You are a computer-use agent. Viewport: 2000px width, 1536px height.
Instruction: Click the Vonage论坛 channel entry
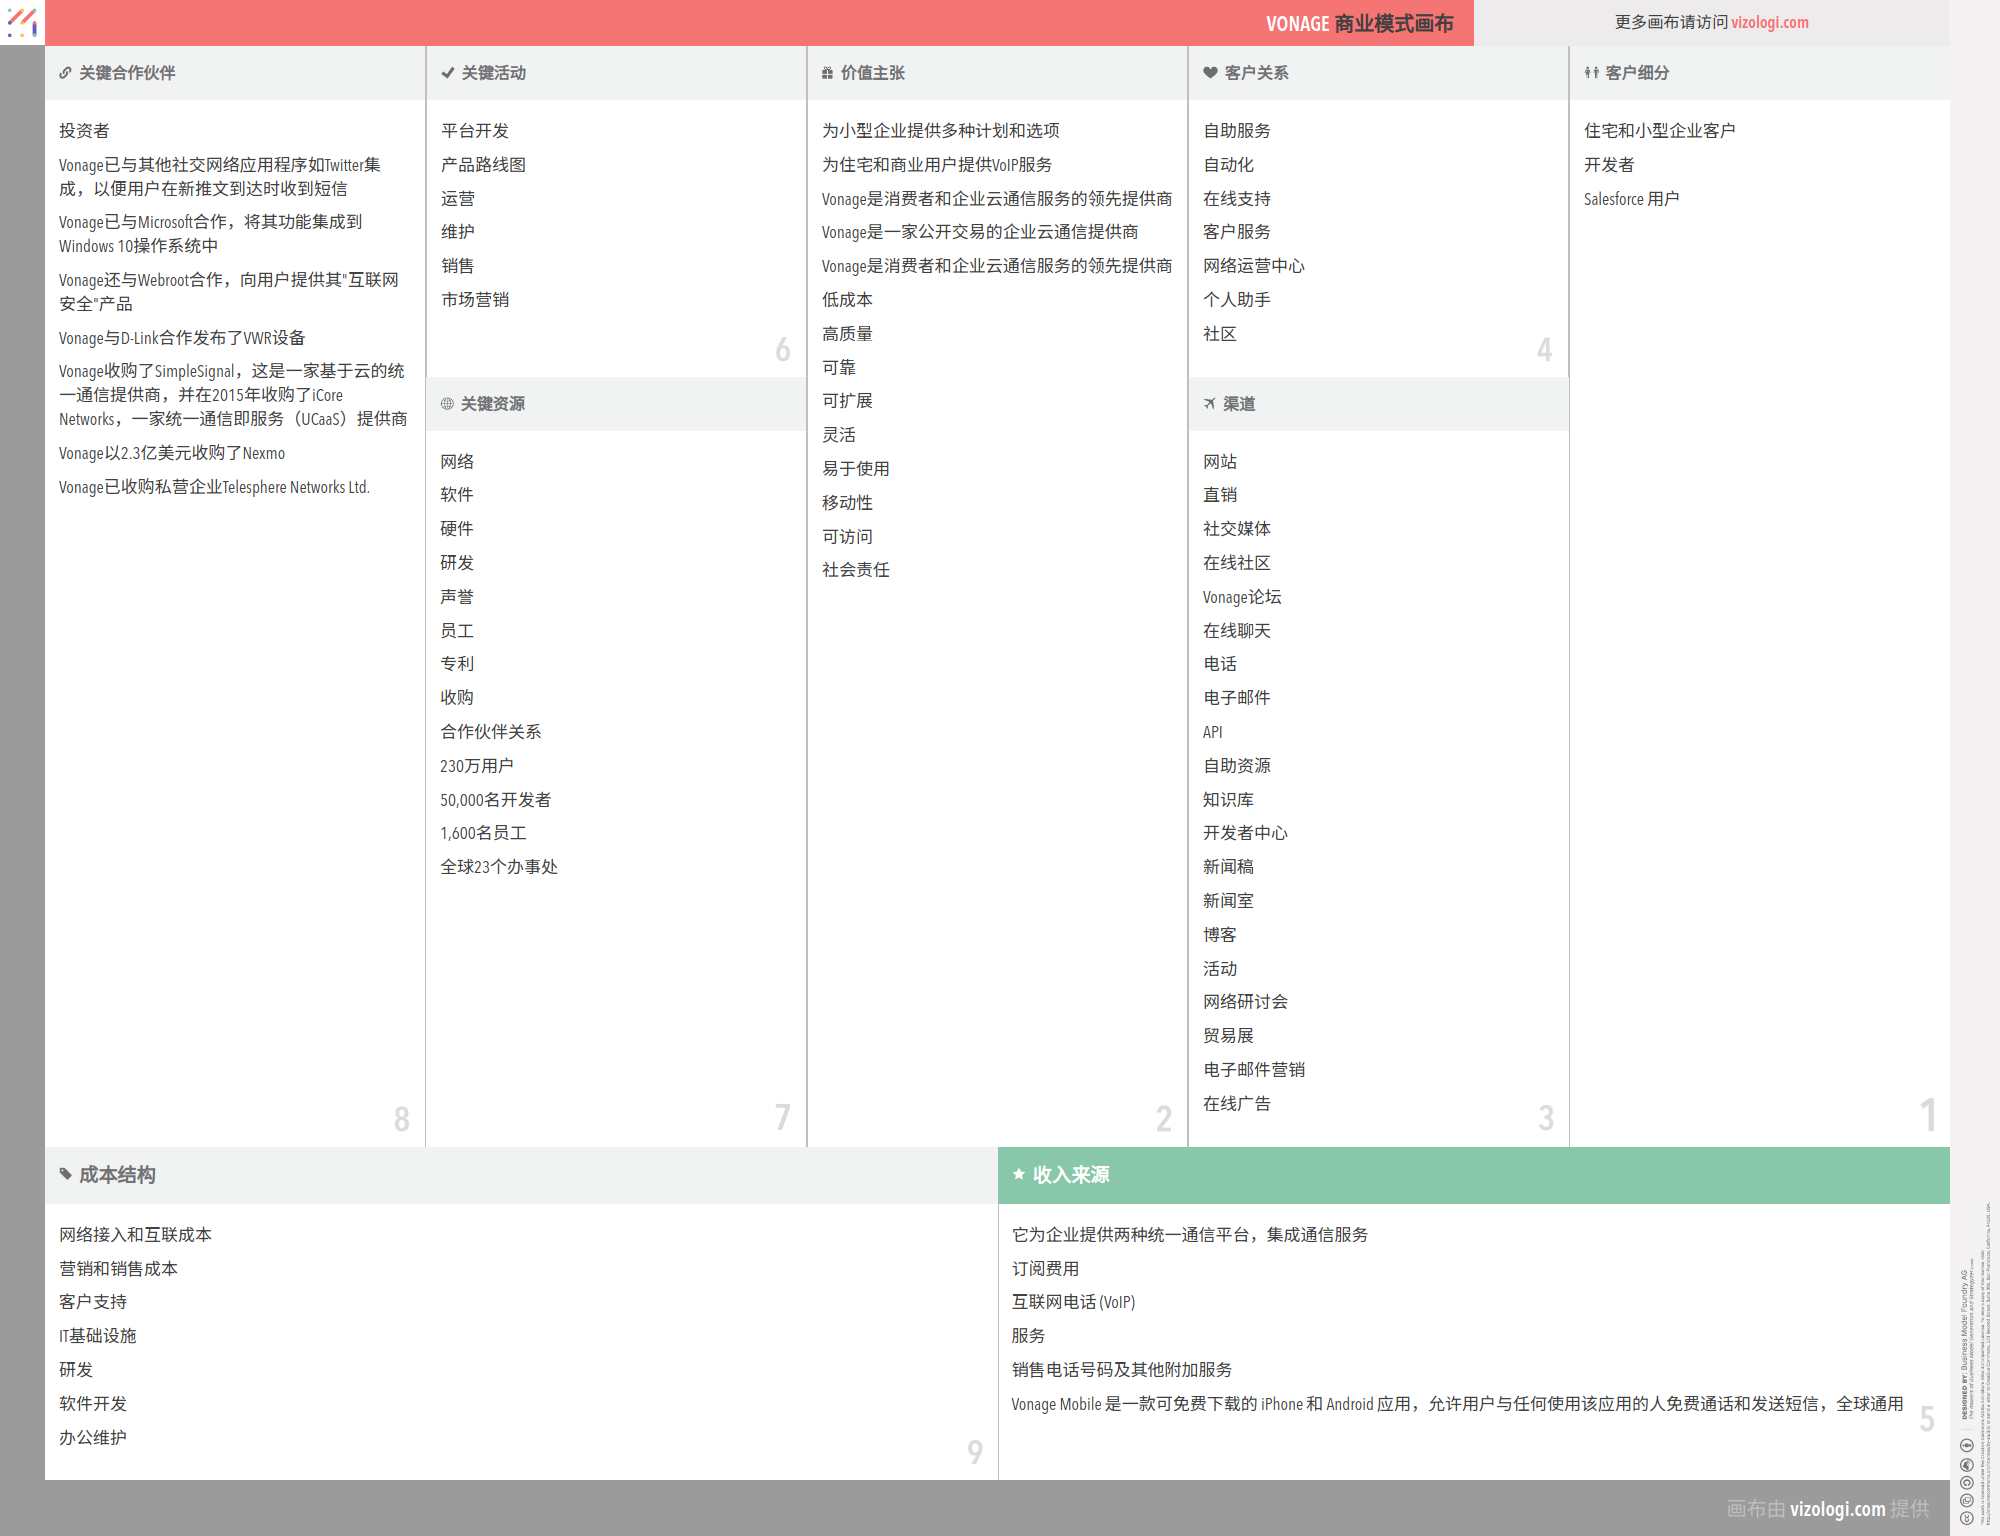tap(1241, 597)
